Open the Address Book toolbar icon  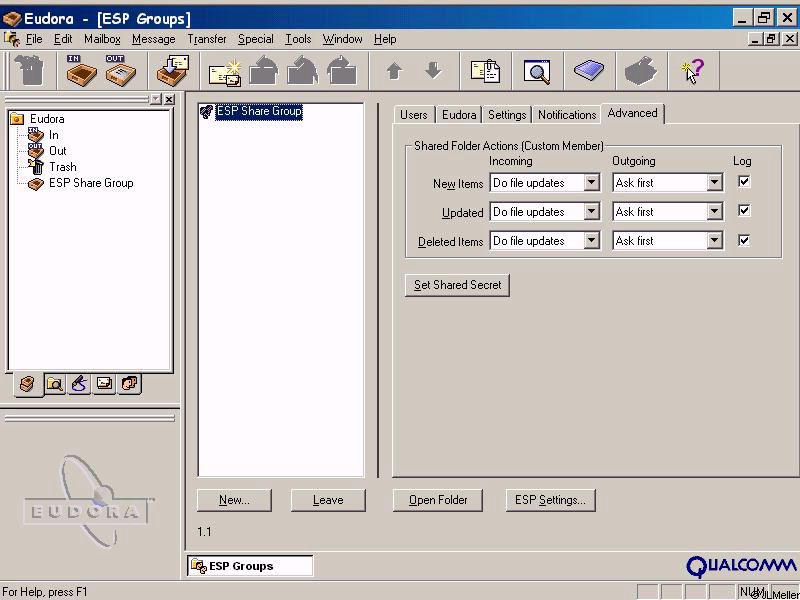(589, 70)
